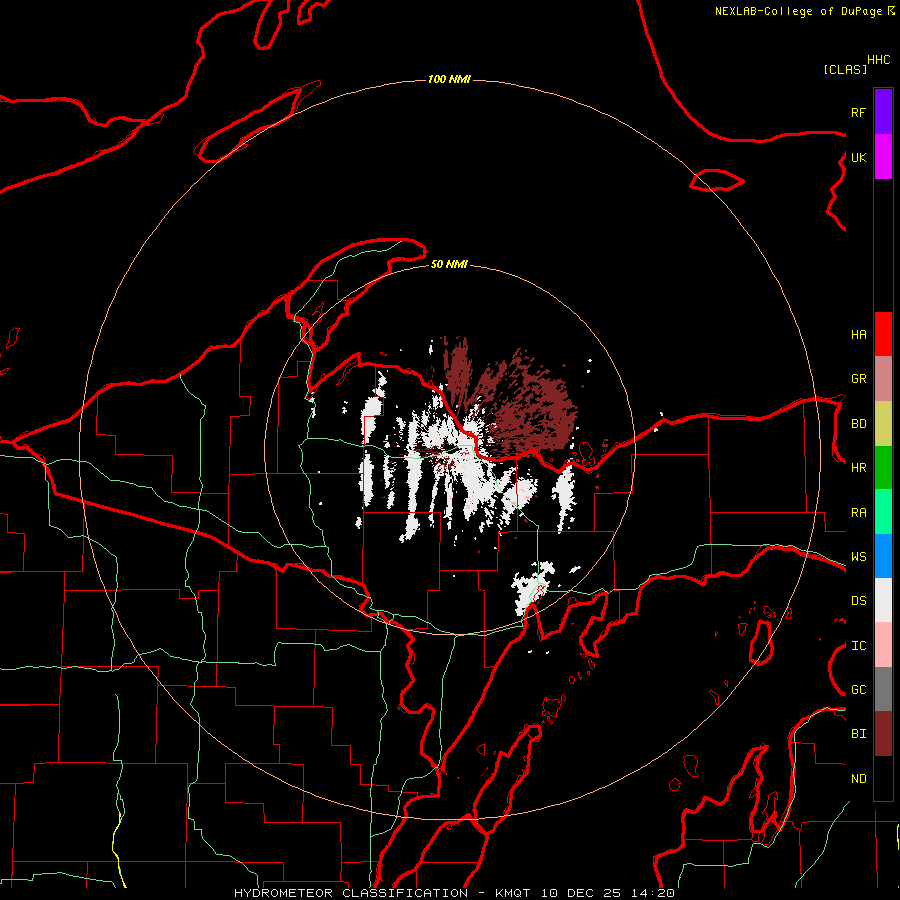
Task: Pick the RA light green legend swatch
Action: (883, 512)
